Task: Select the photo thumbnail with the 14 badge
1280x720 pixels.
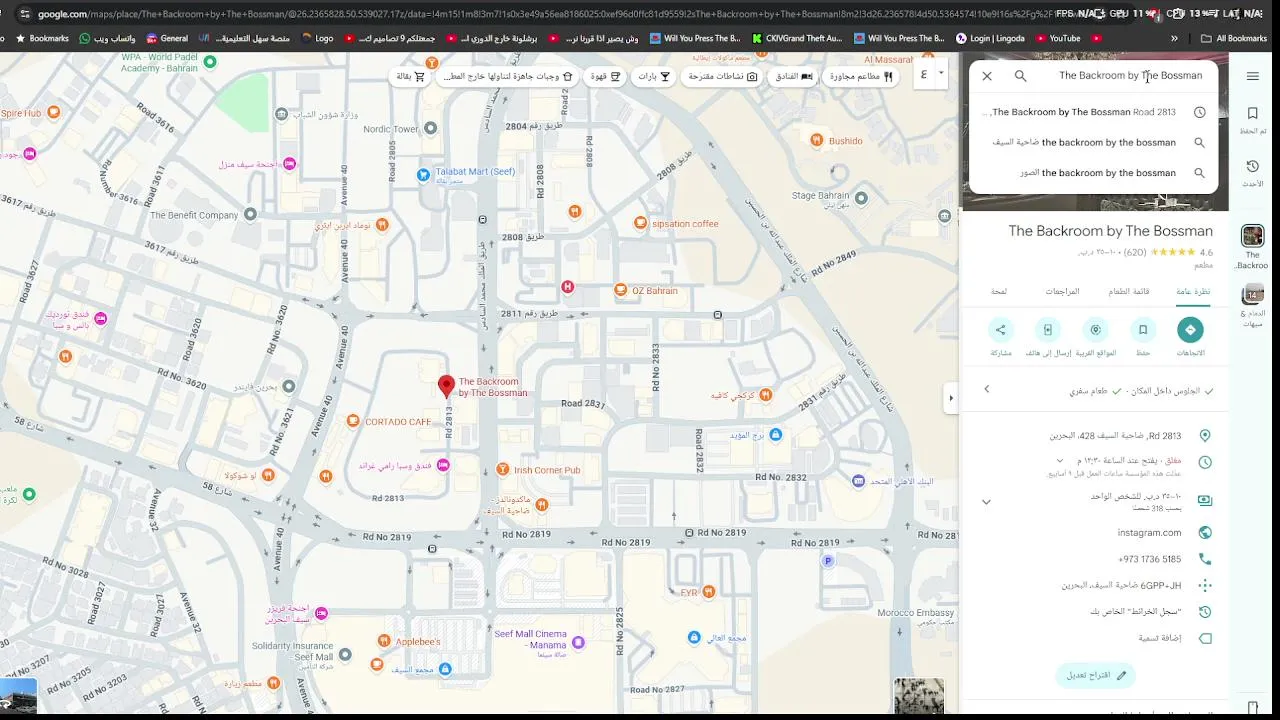Action: click(x=1252, y=295)
